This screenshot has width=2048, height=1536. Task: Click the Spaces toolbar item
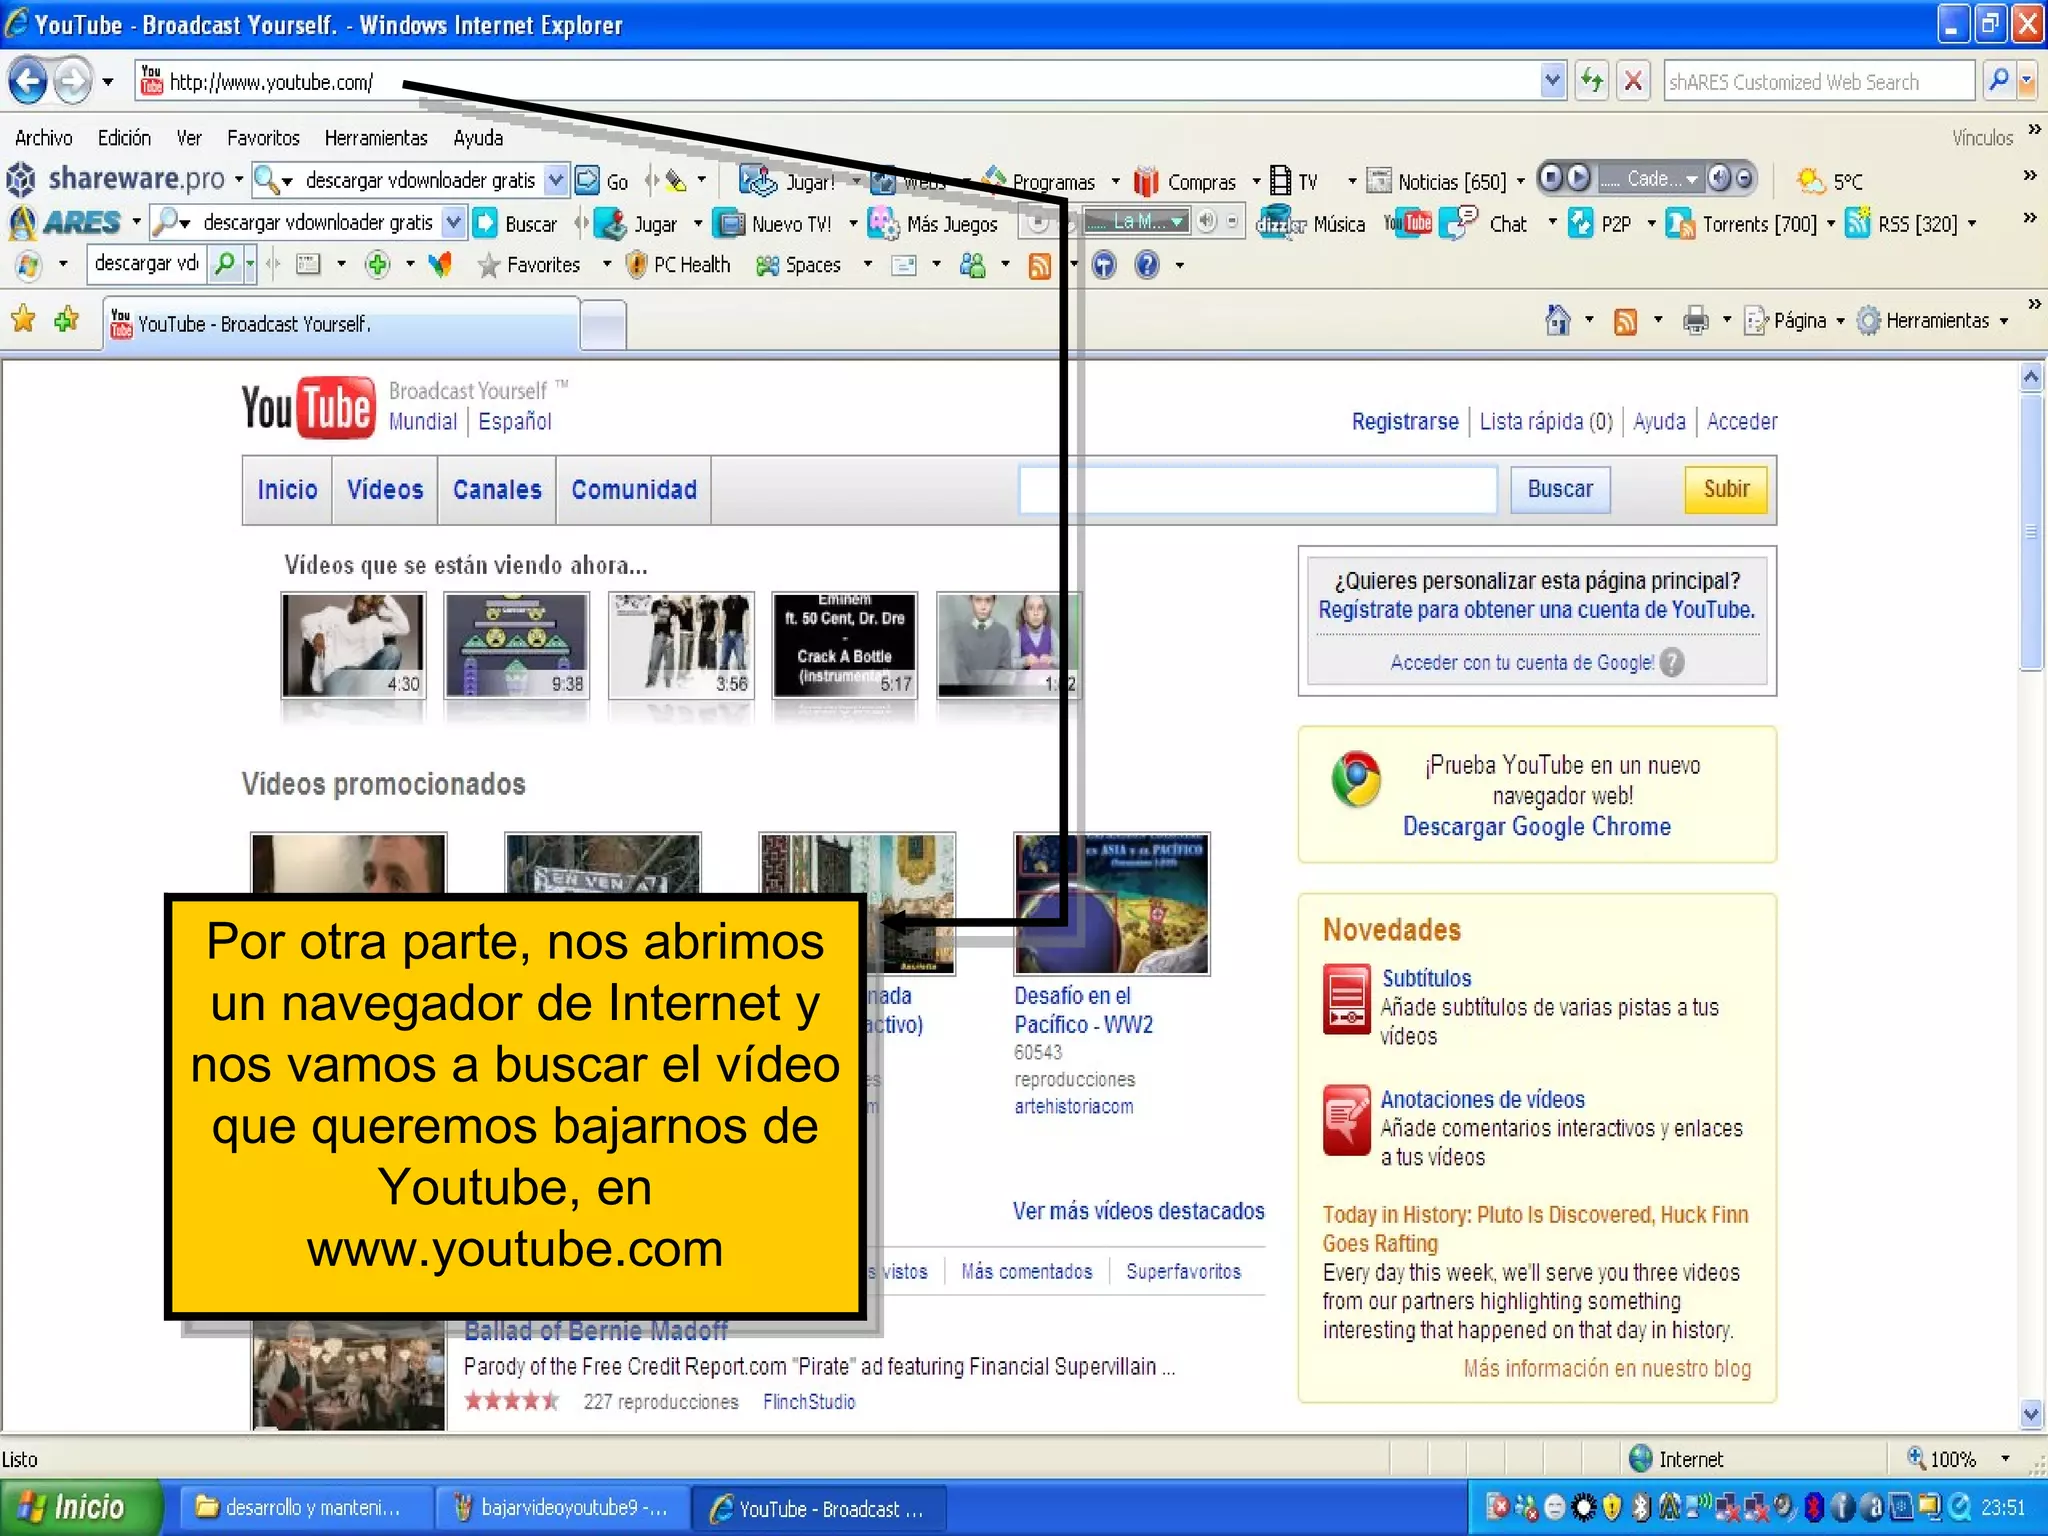tap(798, 265)
